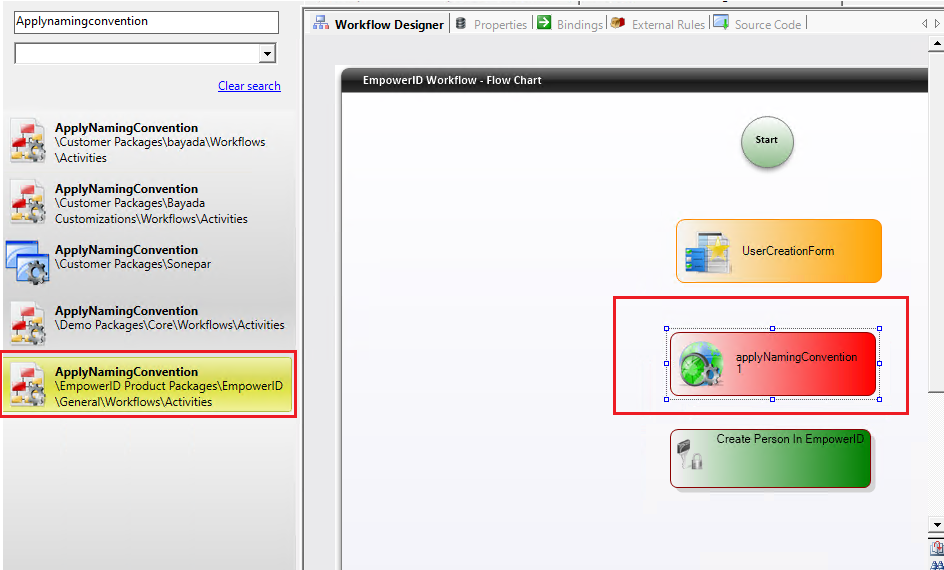Click the scroll down arrow of the designer scrollbar
The image size is (944, 570).
pos(937,525)
